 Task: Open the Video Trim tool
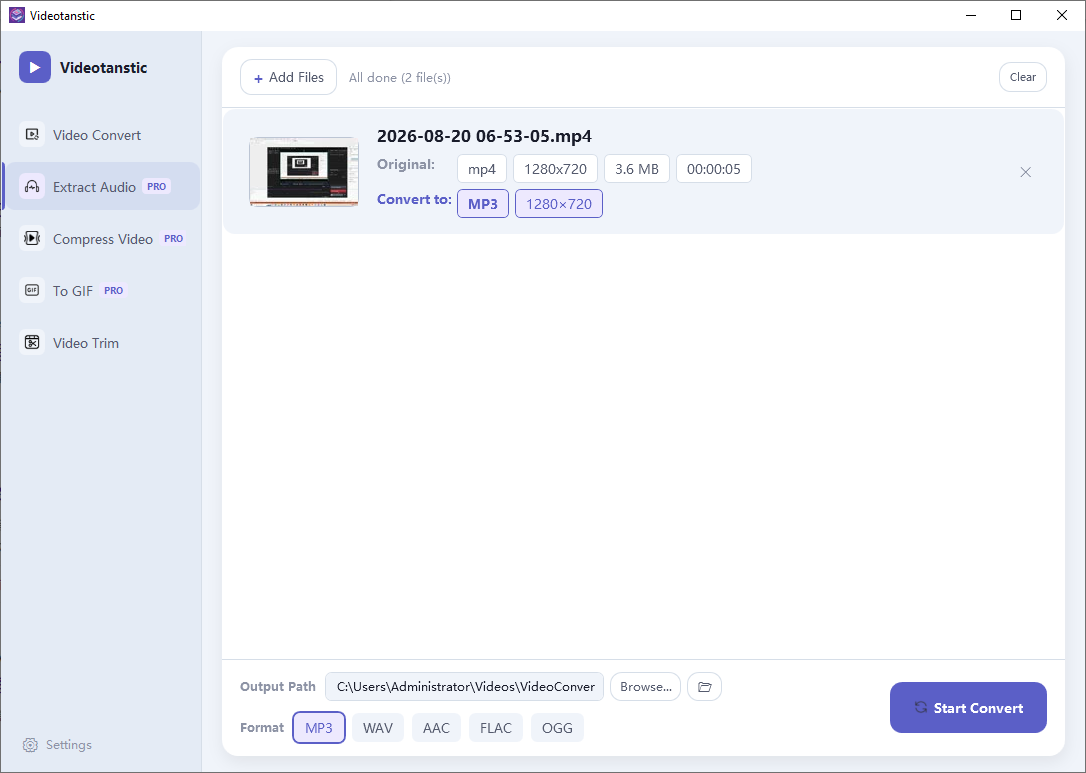(102, 342)
